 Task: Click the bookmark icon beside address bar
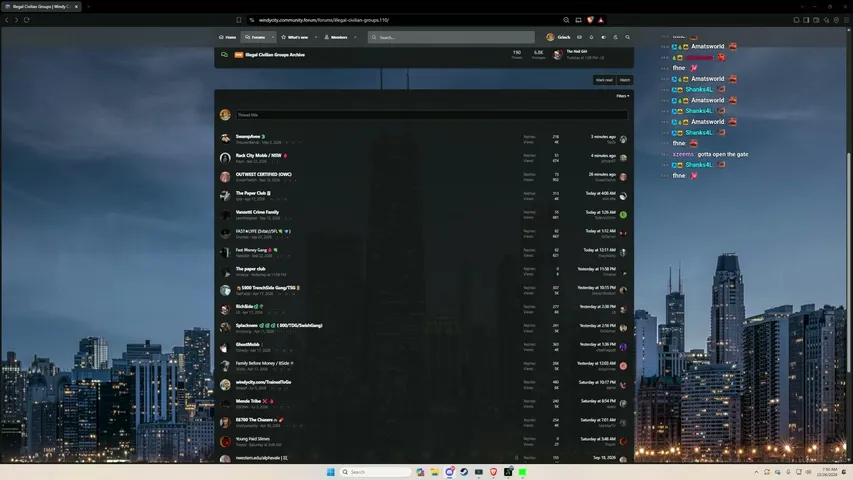click(239, 20)
